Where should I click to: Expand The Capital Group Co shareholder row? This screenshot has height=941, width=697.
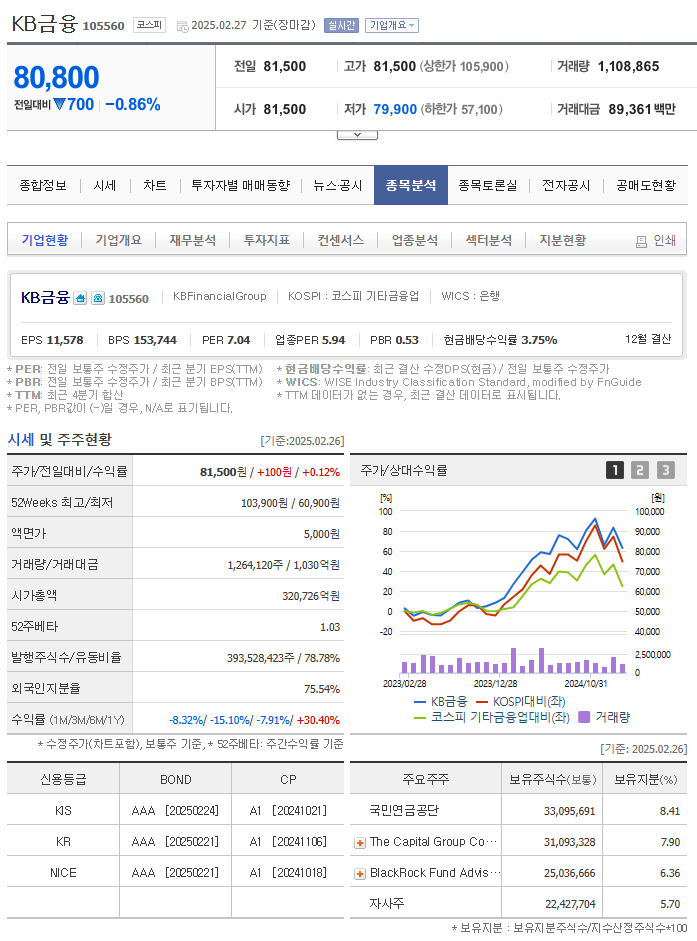pos(360,843)
